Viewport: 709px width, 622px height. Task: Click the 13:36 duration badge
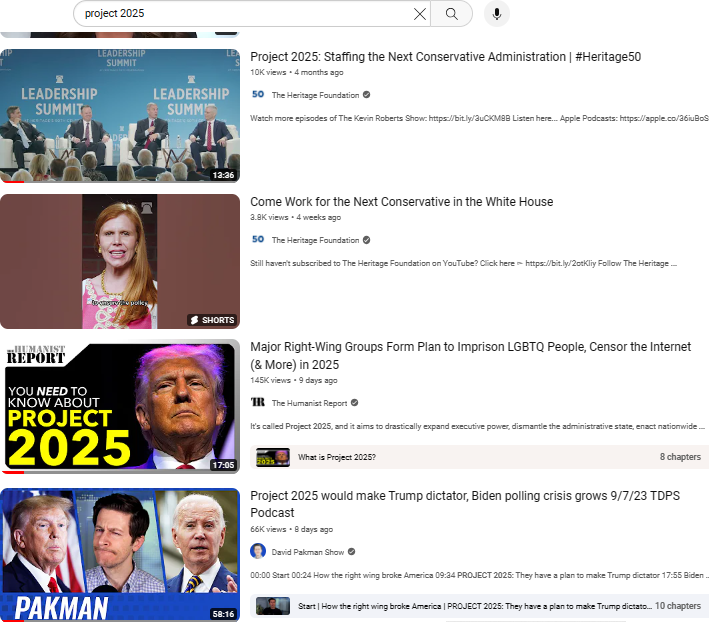[x=223, y=175]
